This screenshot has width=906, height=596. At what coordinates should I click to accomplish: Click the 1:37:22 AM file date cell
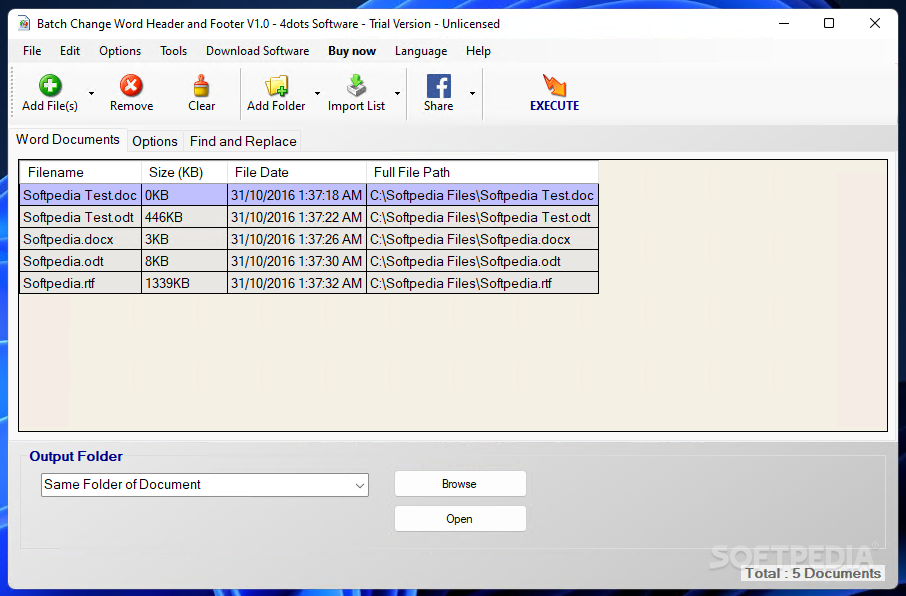(x=297, y=217)
